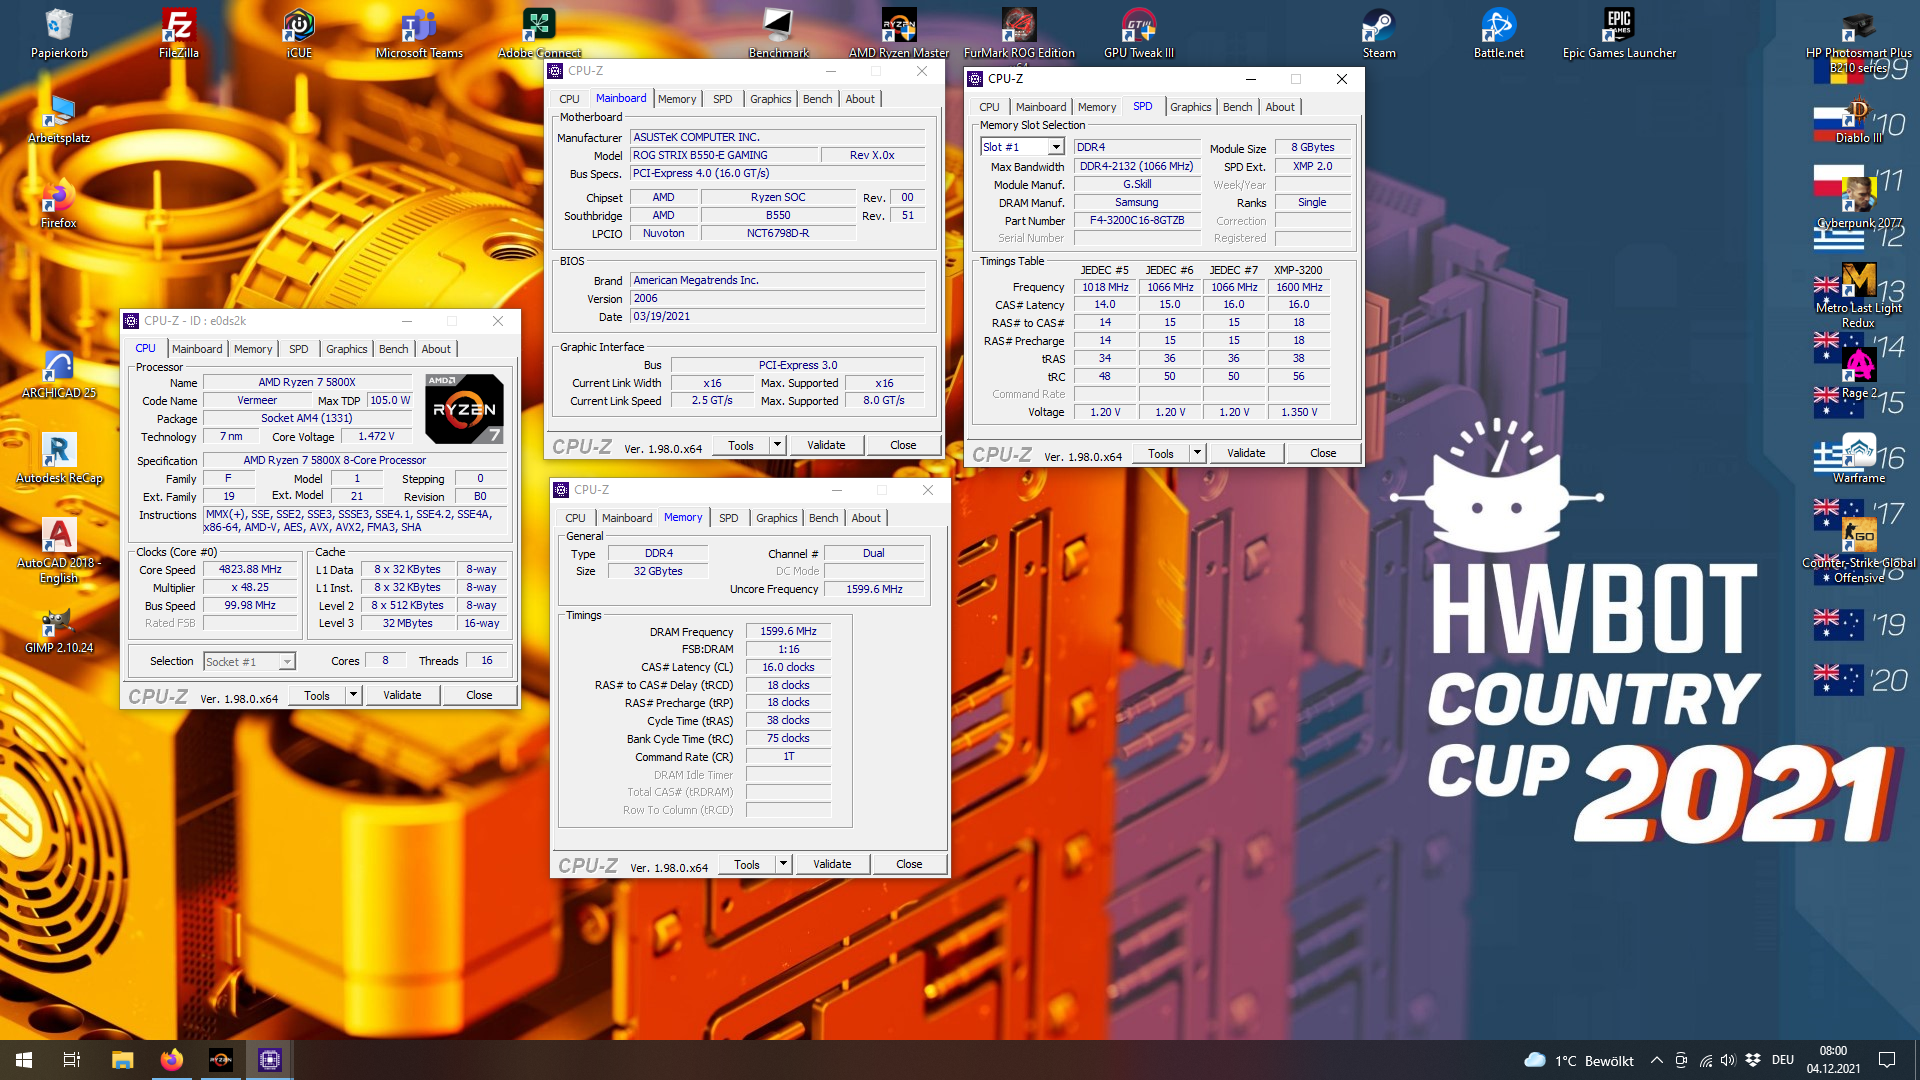Click Close button in SPD window
Image resolution: width=1920 pixels, height=1080 pixels.
coord(1323,453)
